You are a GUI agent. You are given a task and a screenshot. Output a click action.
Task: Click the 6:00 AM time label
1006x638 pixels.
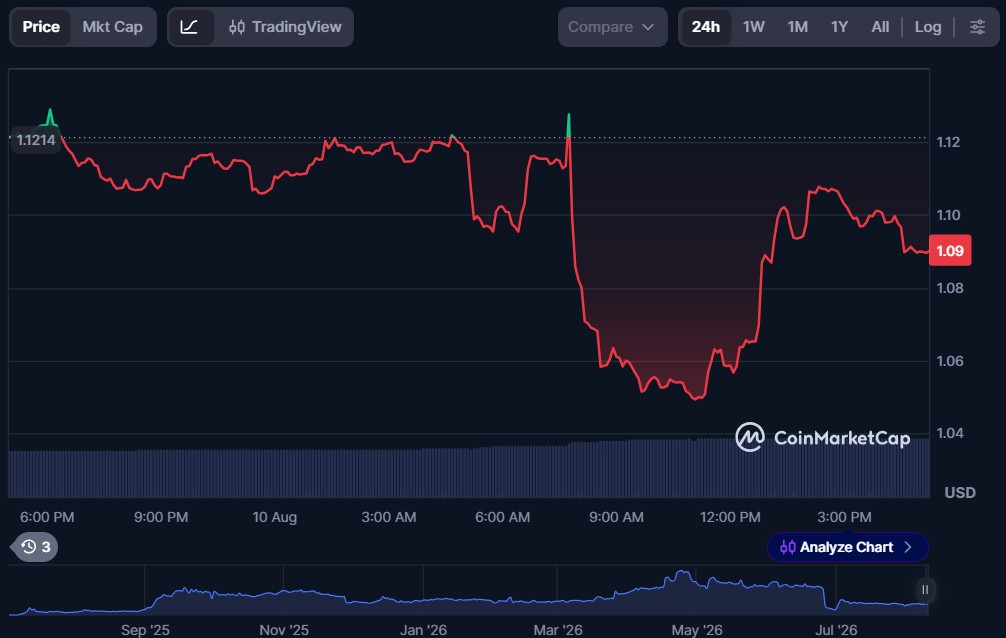coord(502,517)
